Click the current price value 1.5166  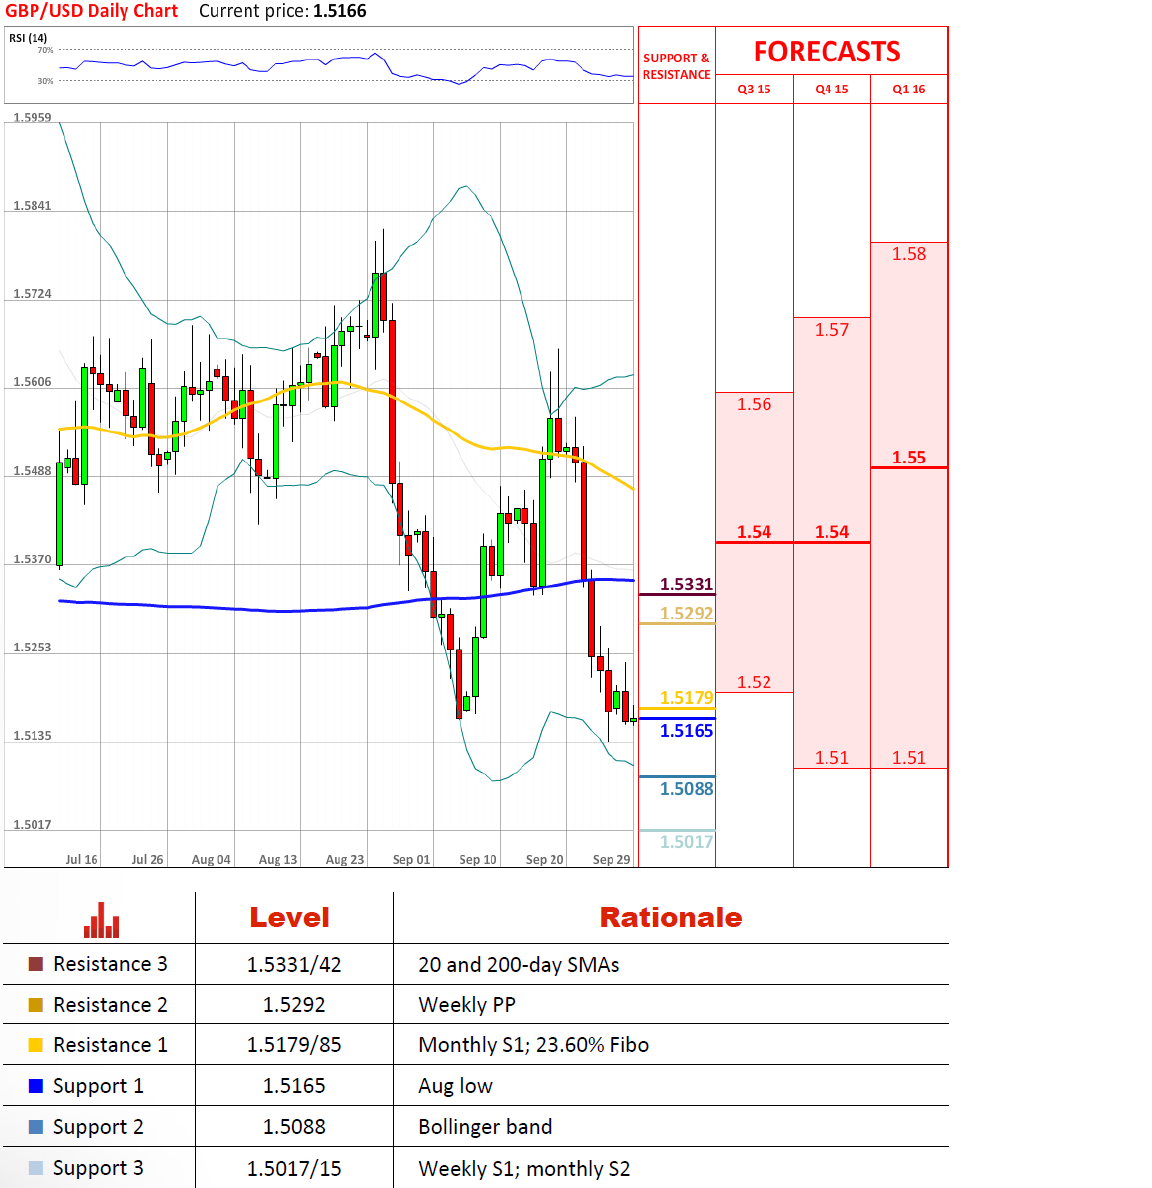click(x=340, y=11)
